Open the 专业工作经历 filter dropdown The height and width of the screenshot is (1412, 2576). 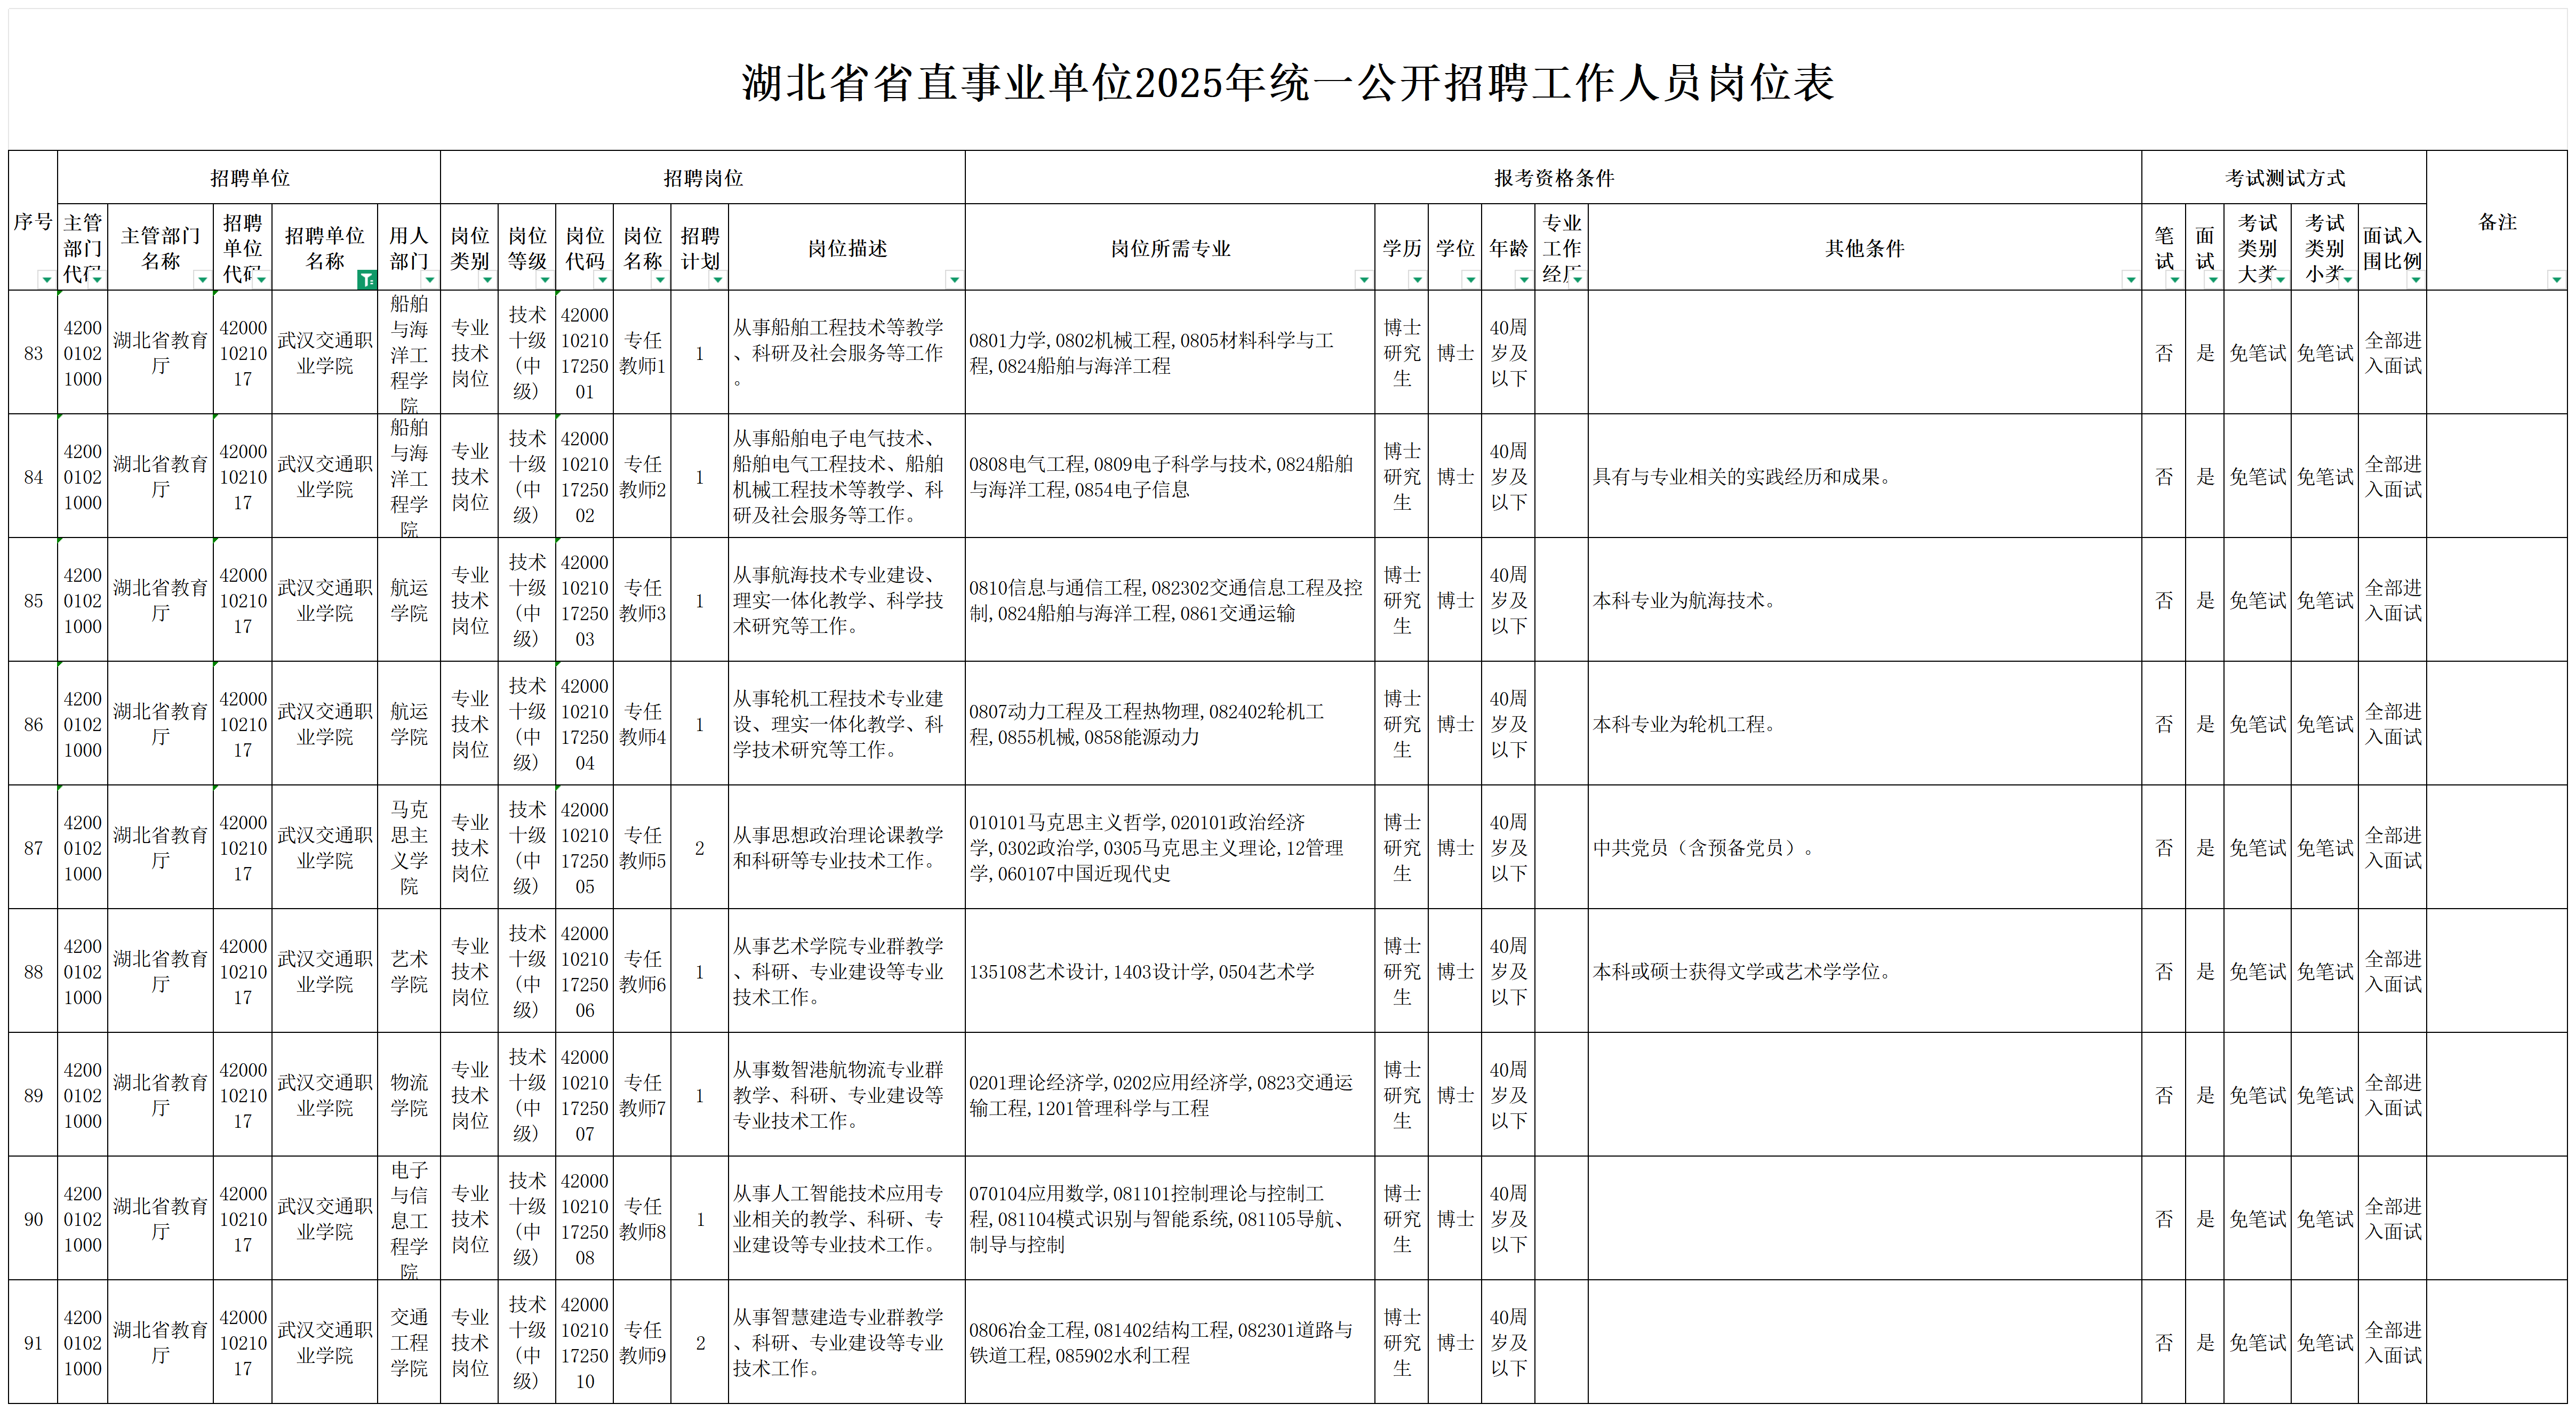(1577, 280)
